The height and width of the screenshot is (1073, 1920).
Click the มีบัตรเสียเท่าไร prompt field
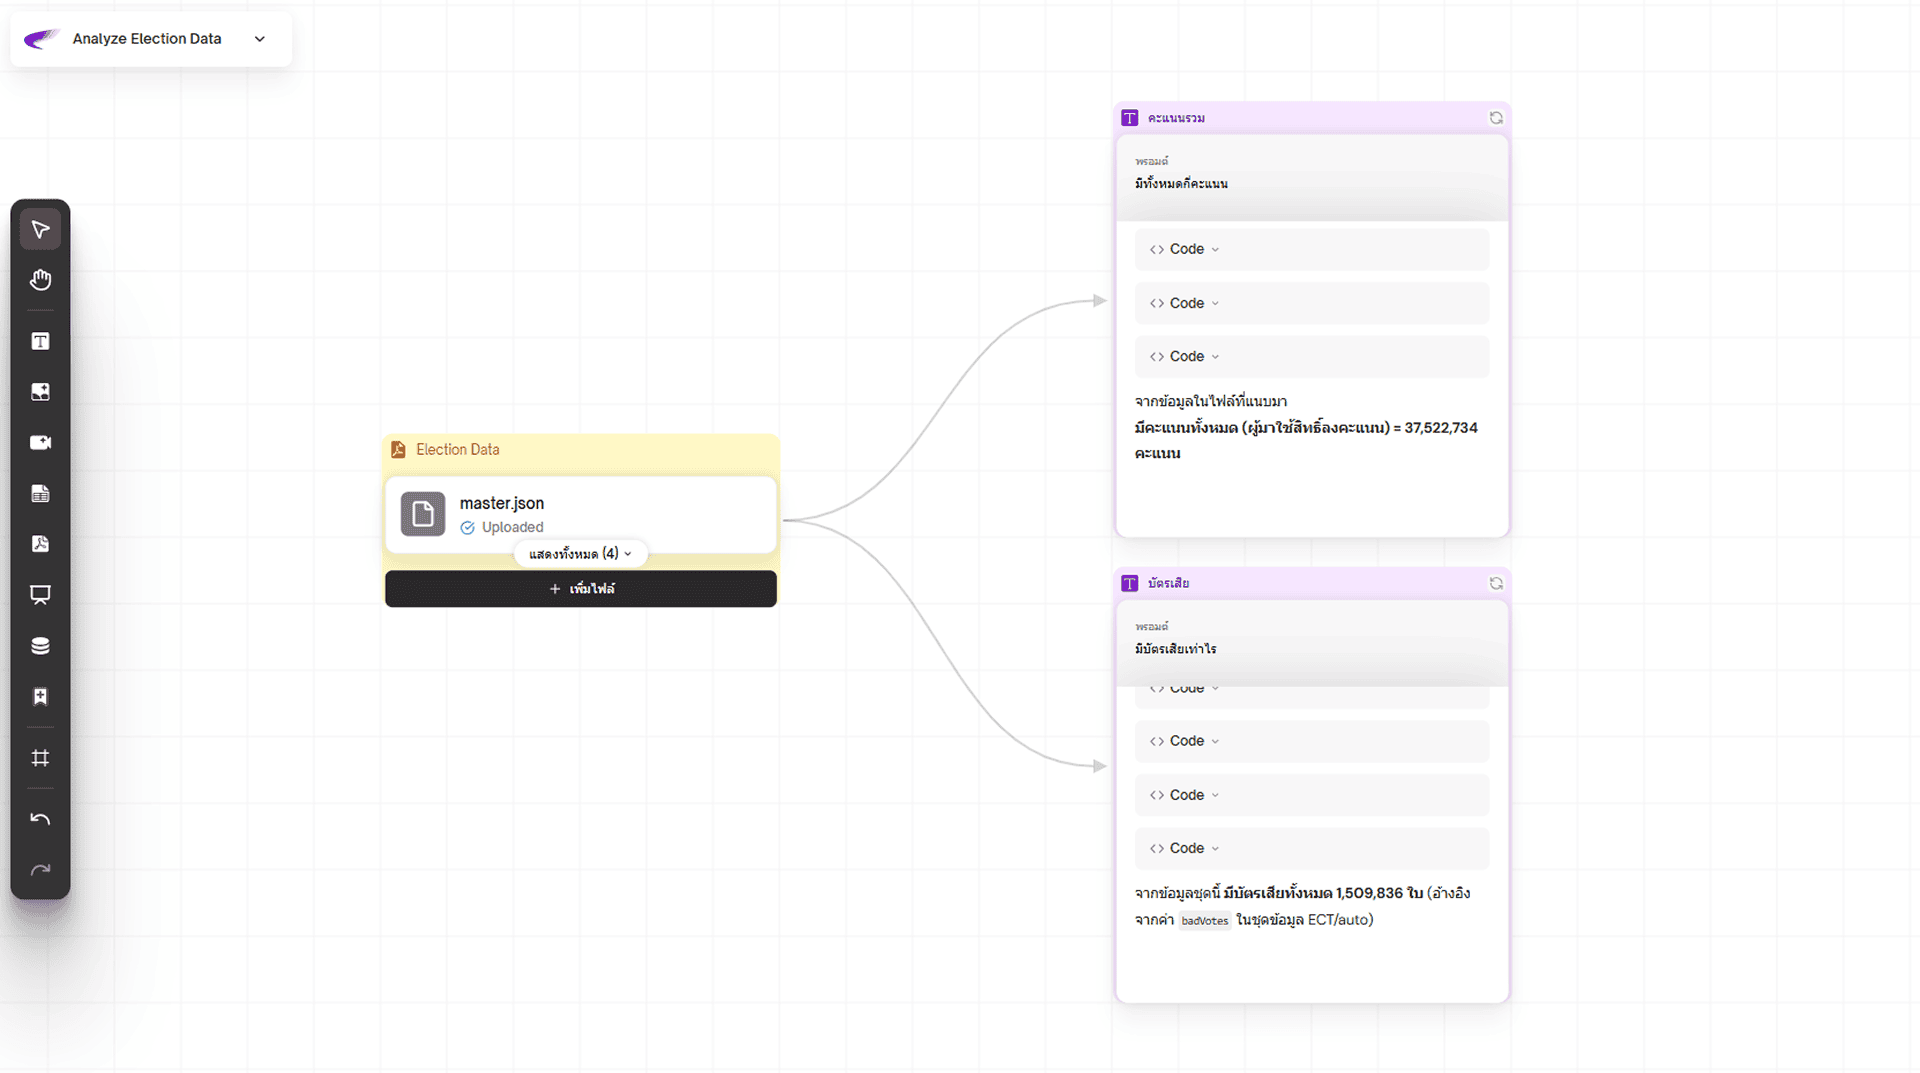pos(1176,649)
